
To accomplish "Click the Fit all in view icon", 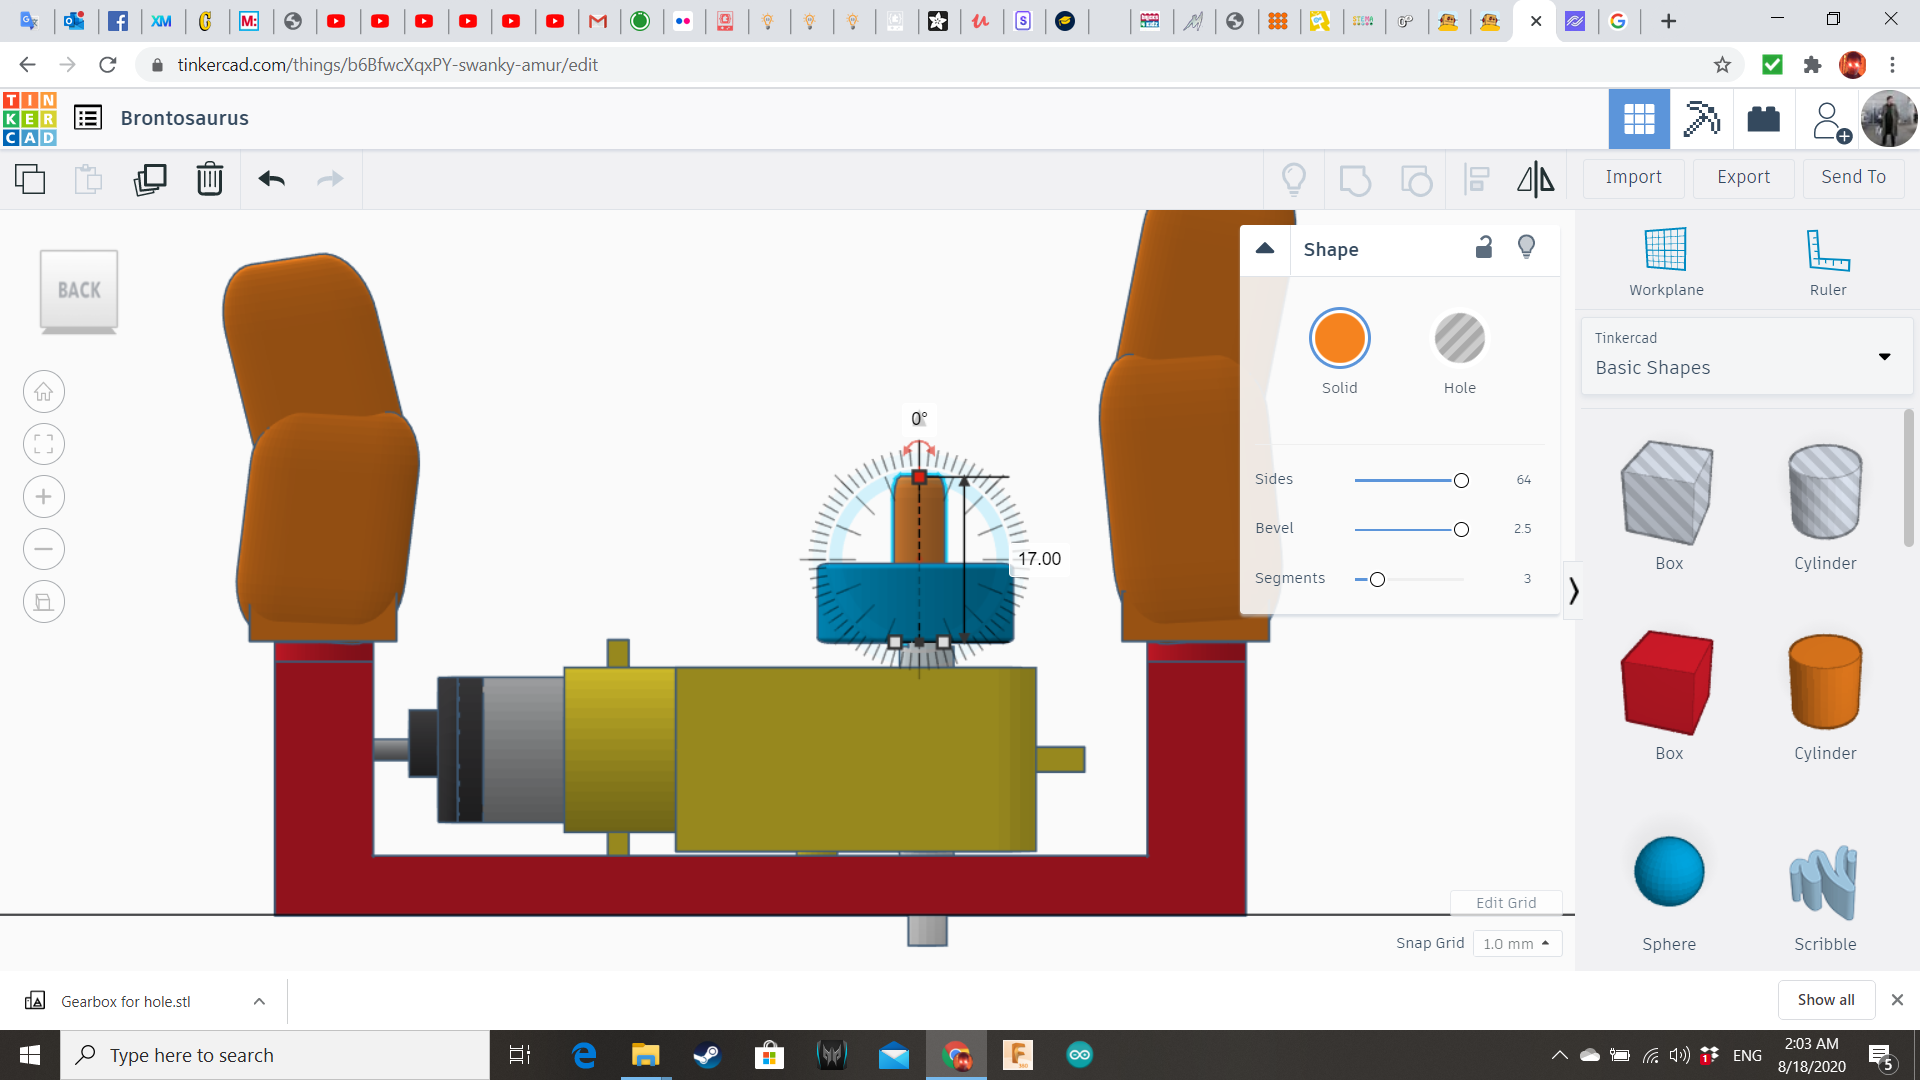I will [44, 444].
